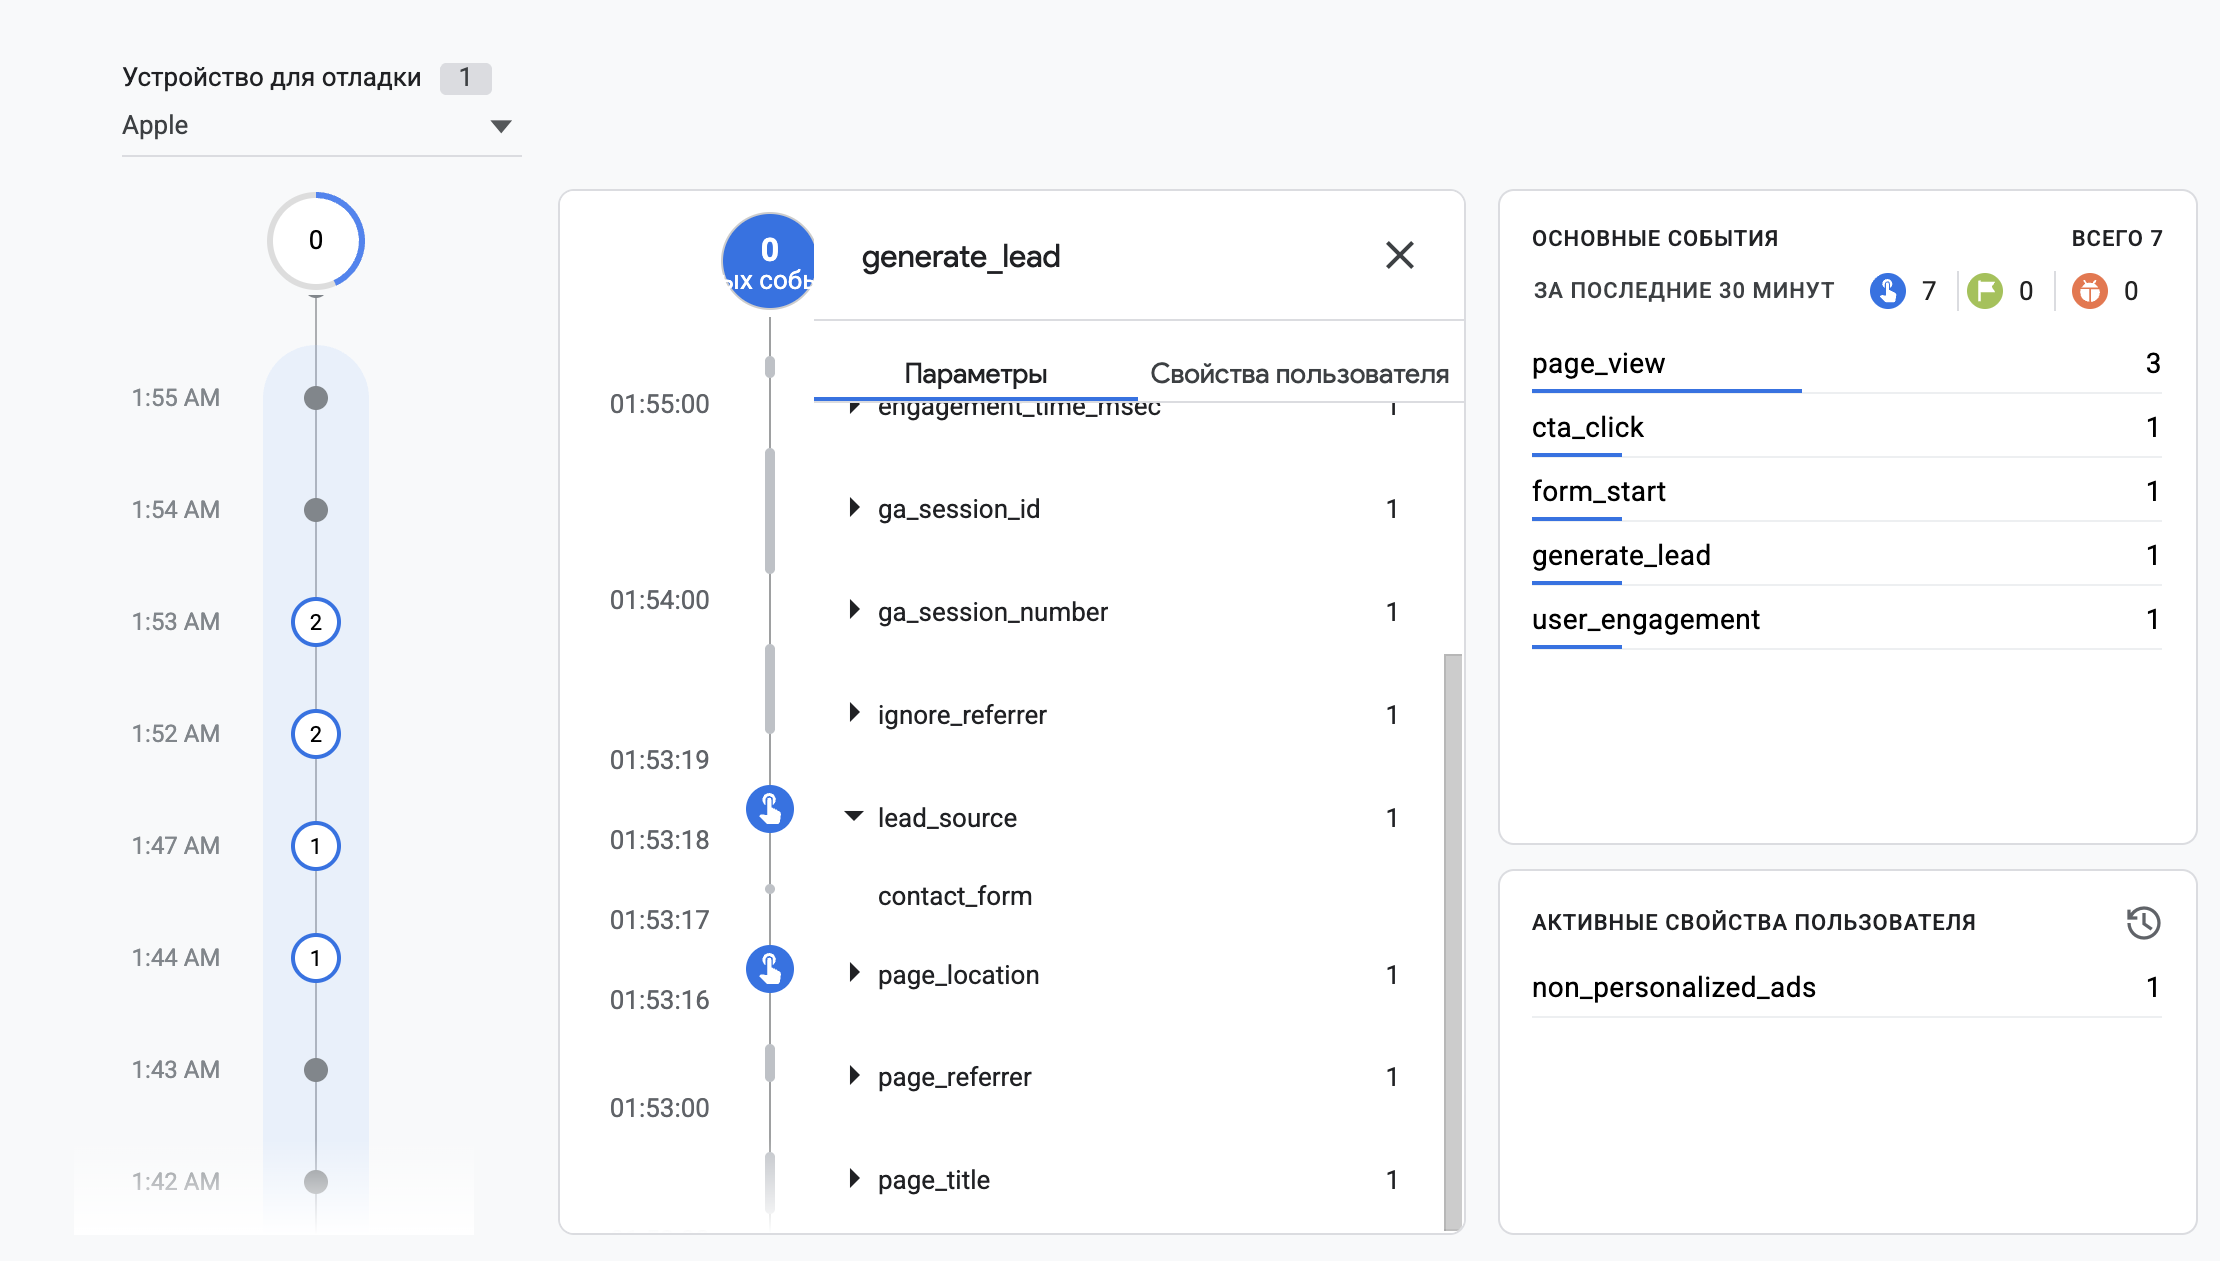The width and height of the screenshot is (2220, 1261).
Task: Expand the ignore_referrer parameter
Action: pos(855,713)
